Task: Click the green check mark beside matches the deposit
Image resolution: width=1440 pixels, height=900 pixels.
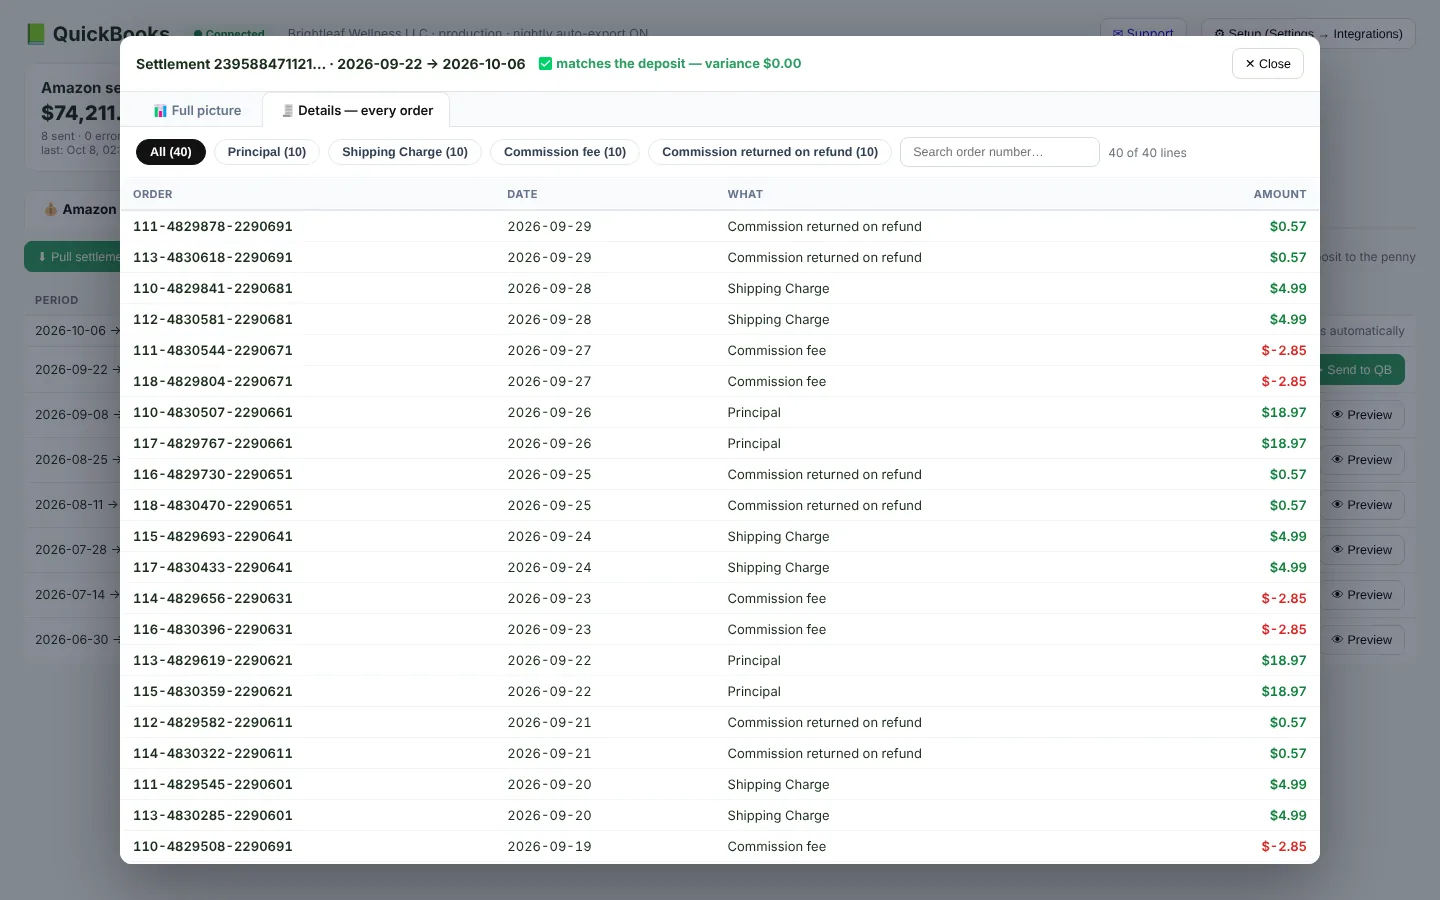Action: pos(545,64)
